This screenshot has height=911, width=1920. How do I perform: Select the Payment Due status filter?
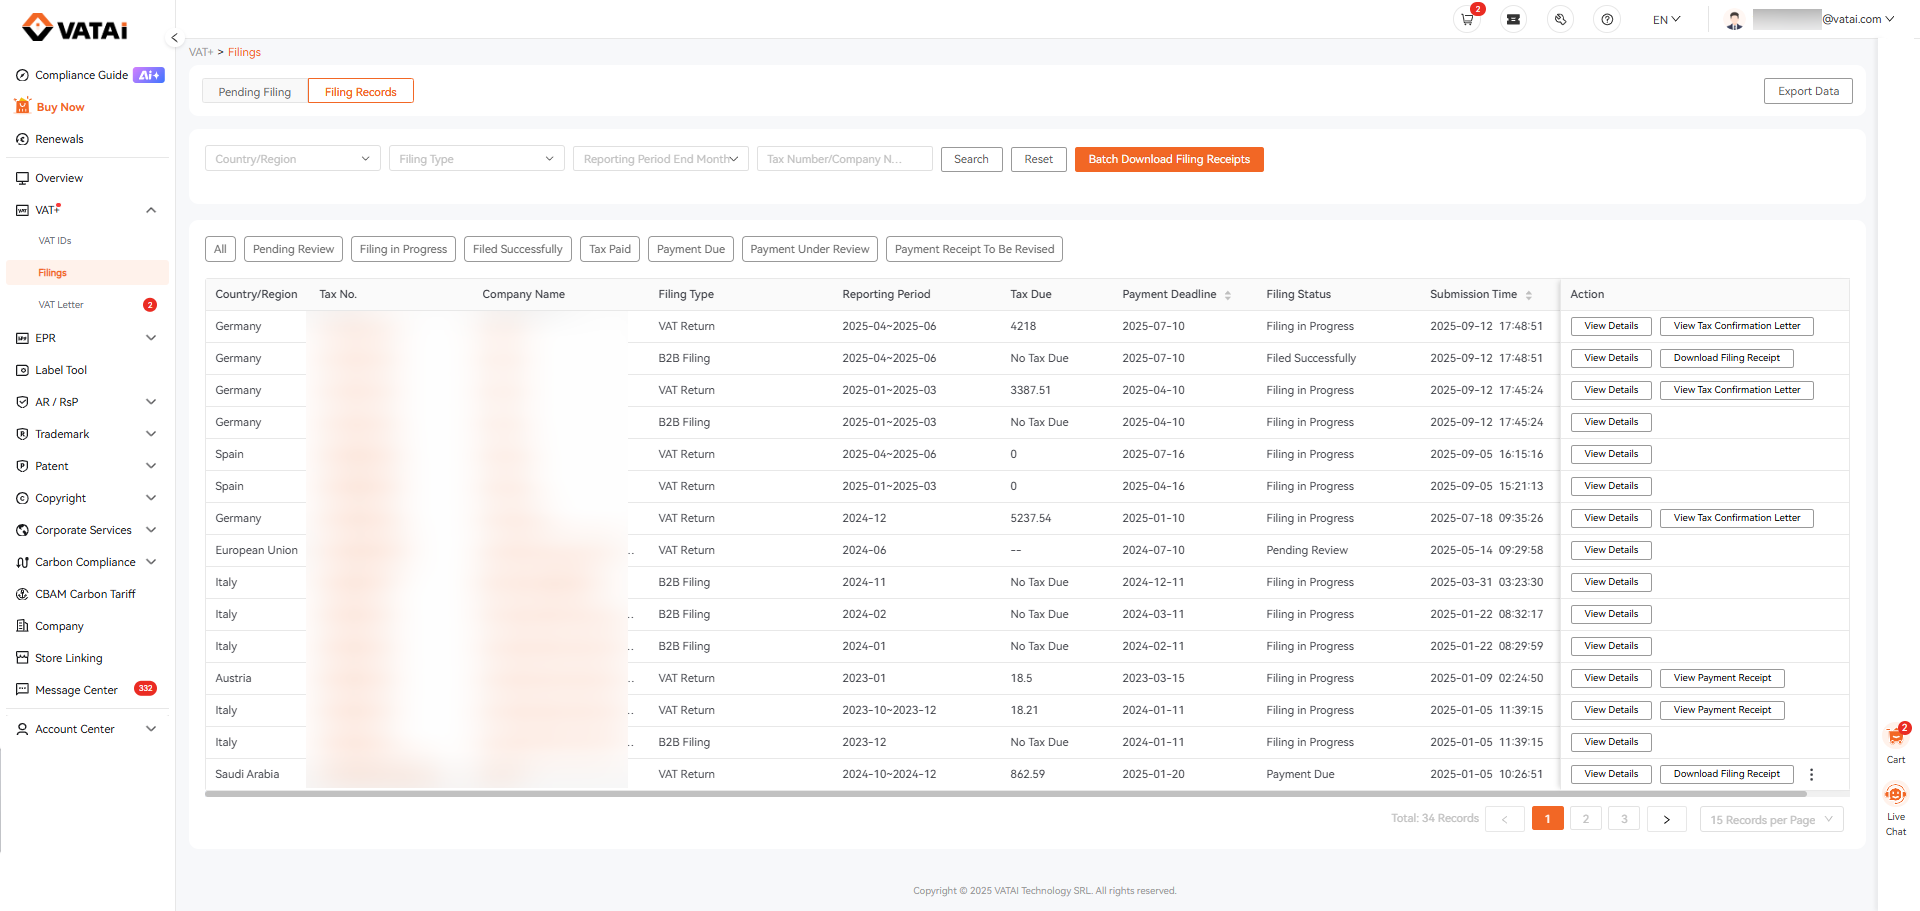pos(690,249)
